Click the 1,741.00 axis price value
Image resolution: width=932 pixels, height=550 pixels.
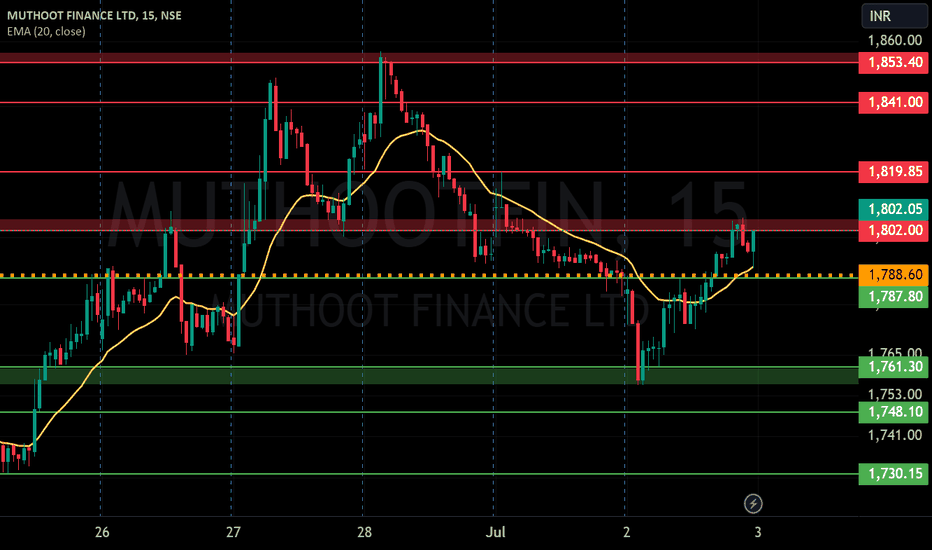point(895,435)
